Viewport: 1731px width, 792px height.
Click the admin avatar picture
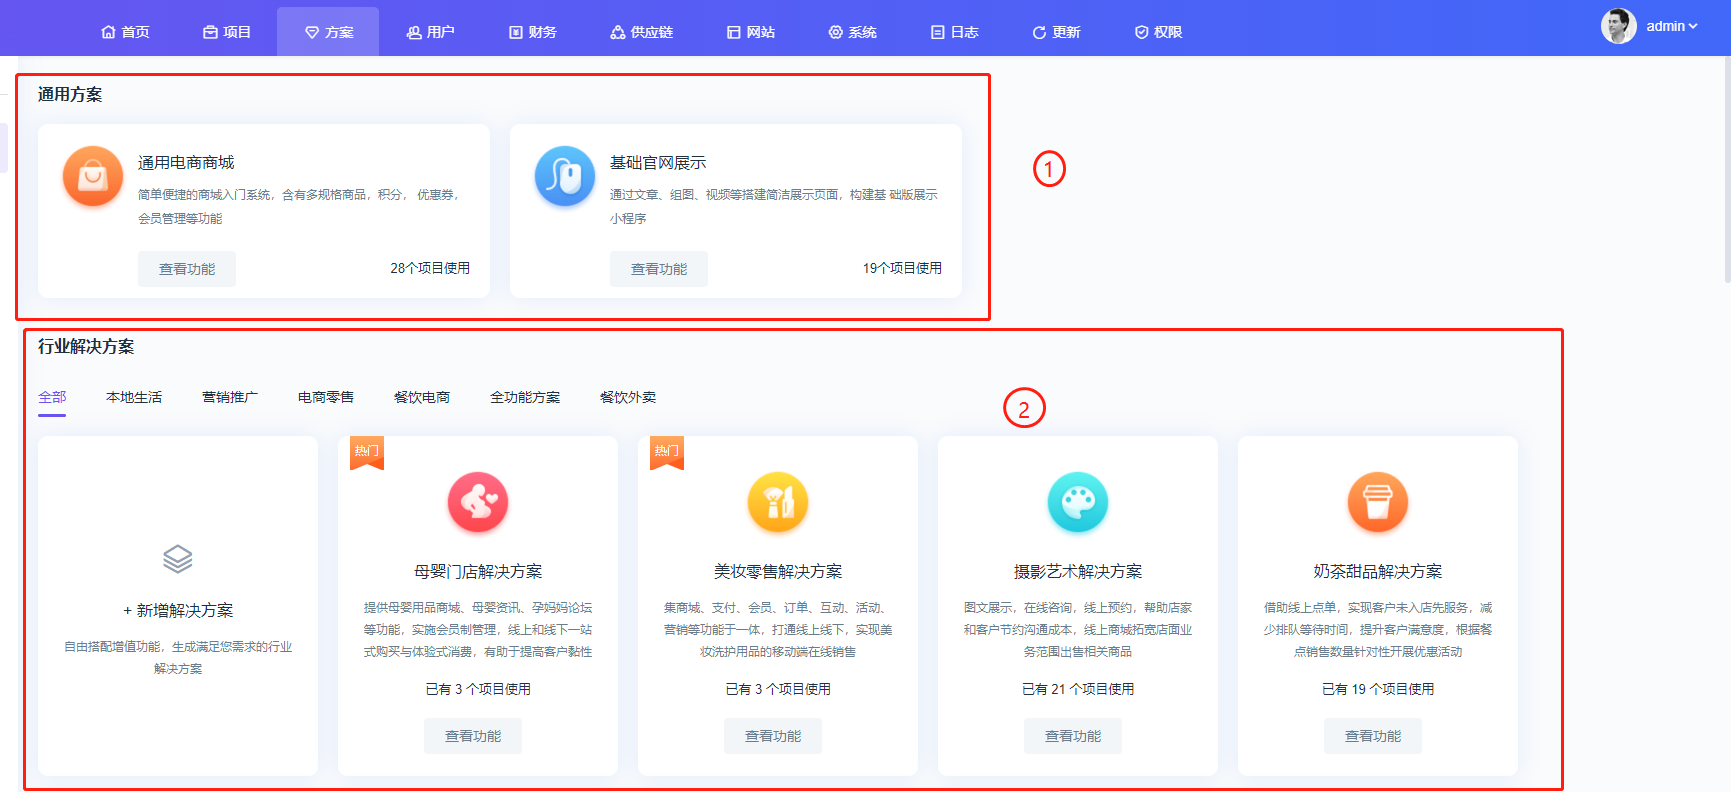(1618, 27)
